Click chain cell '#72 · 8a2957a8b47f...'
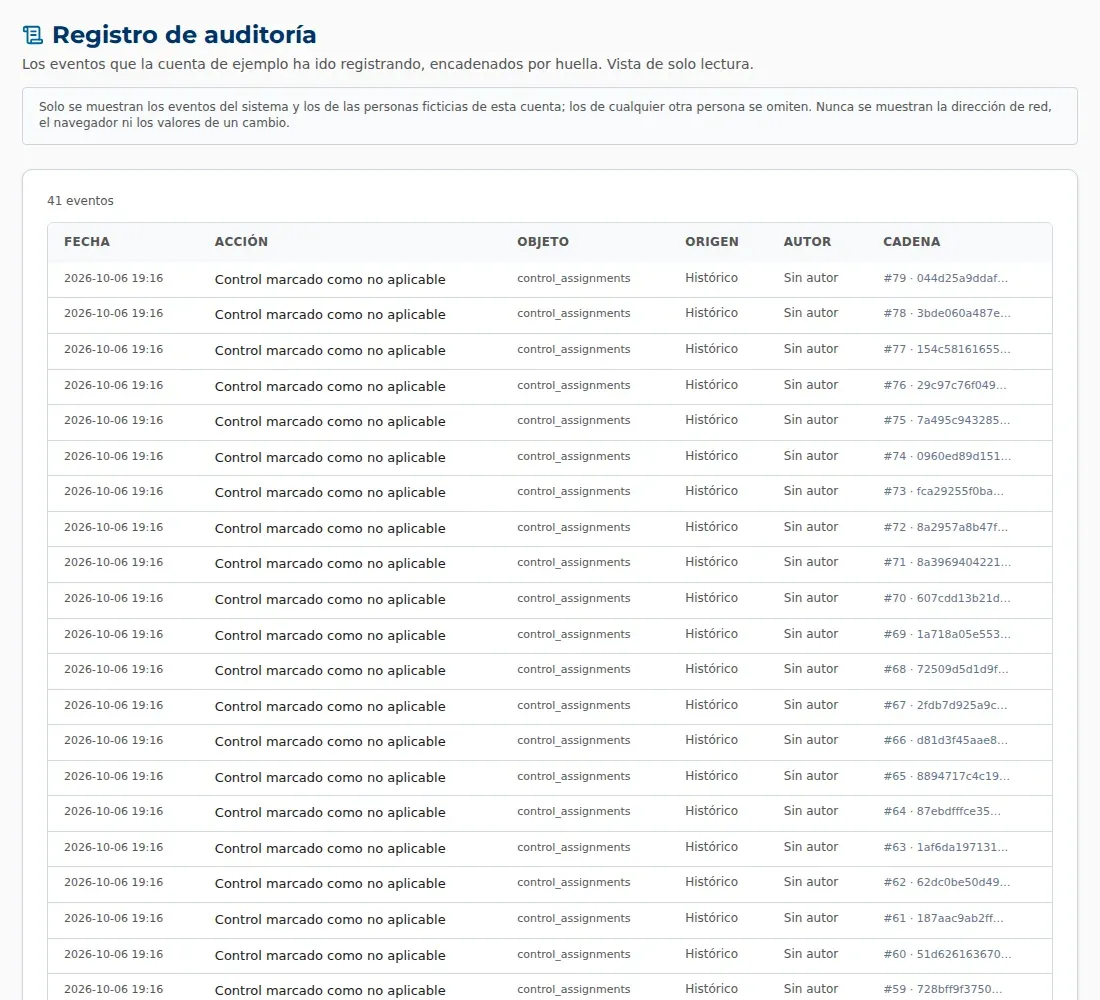Screen dimensions: 1100x1000 coord(946,527)
